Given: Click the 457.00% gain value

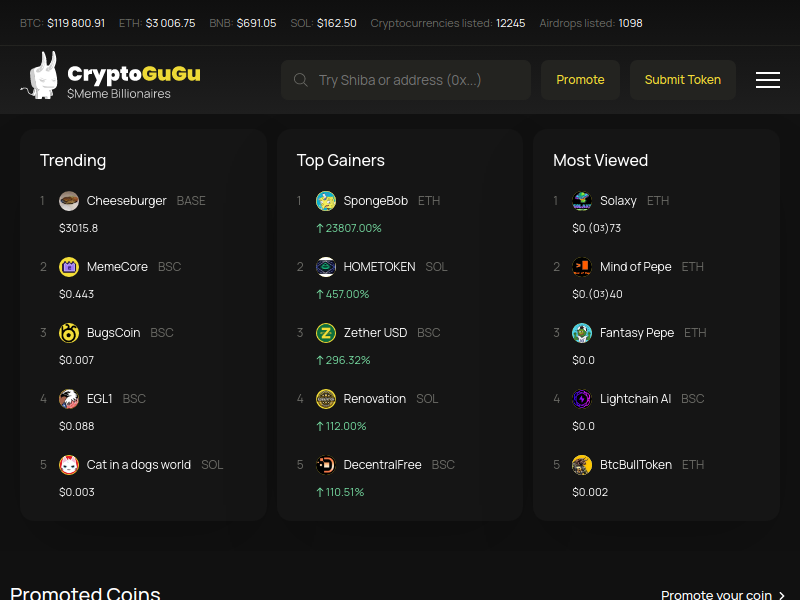Looking at the screenshot, I should tap(343, 294).
